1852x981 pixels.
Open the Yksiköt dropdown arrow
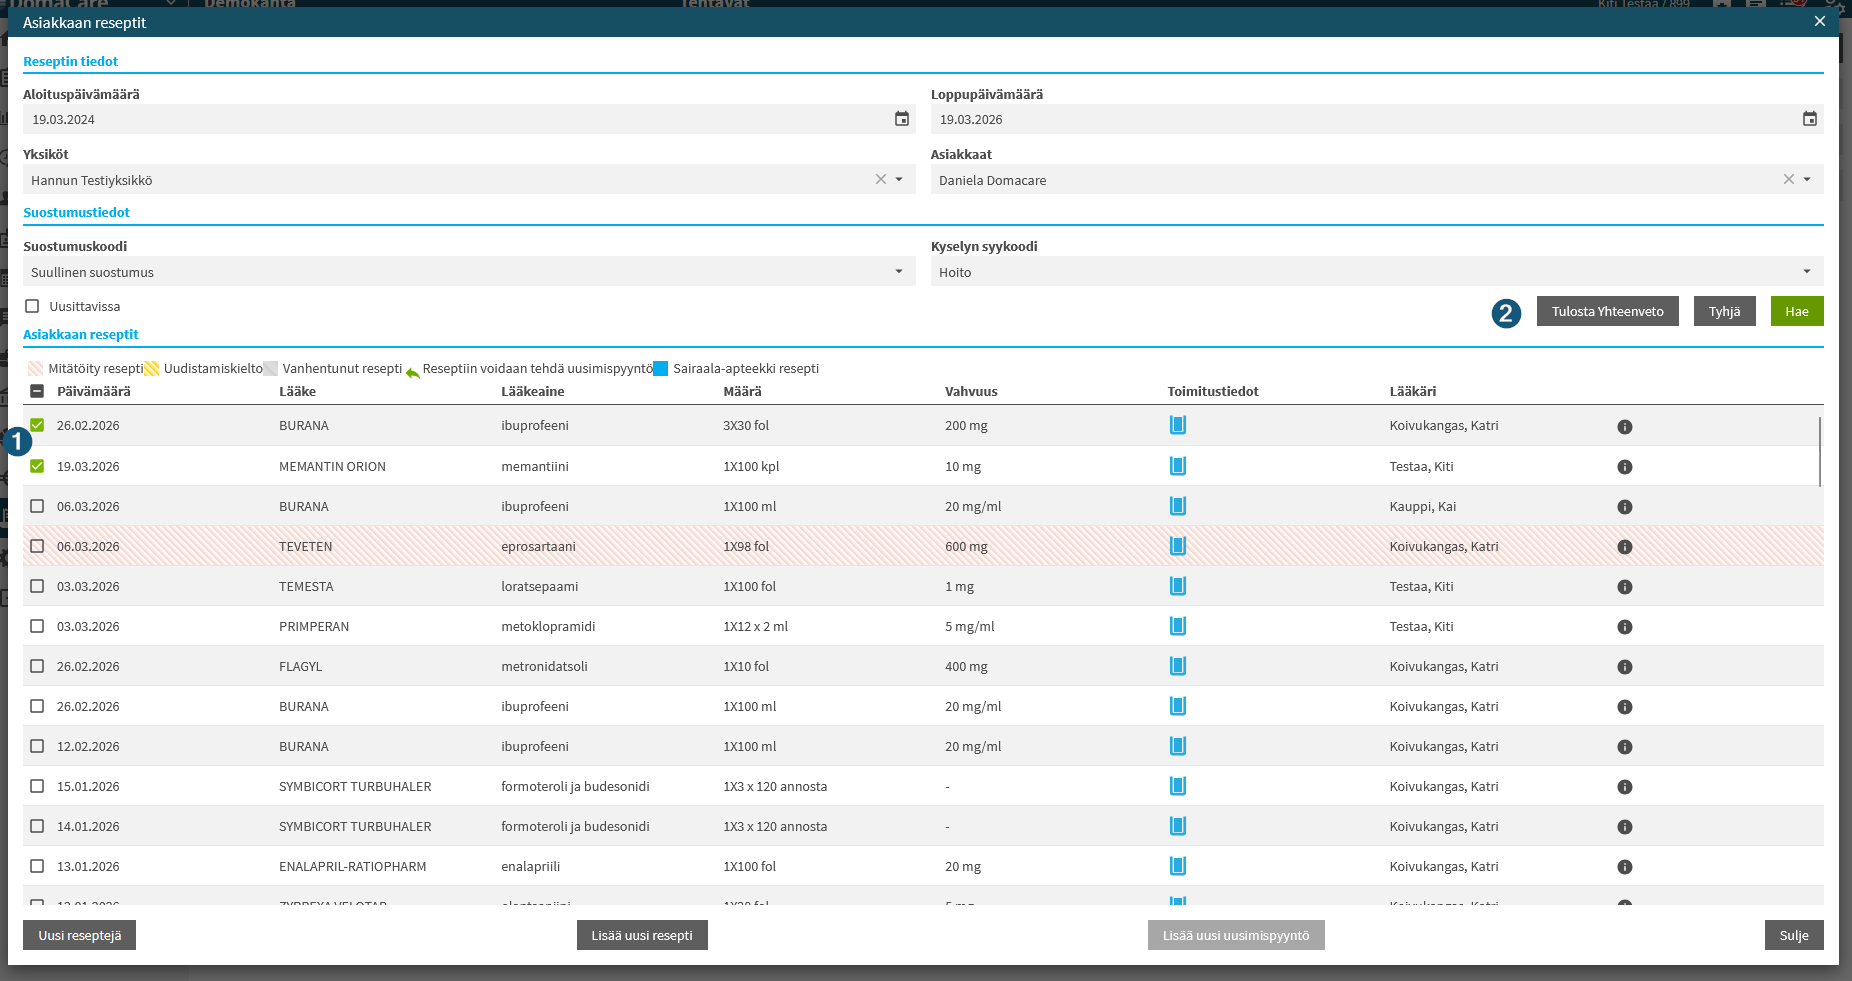coord(899,180)
